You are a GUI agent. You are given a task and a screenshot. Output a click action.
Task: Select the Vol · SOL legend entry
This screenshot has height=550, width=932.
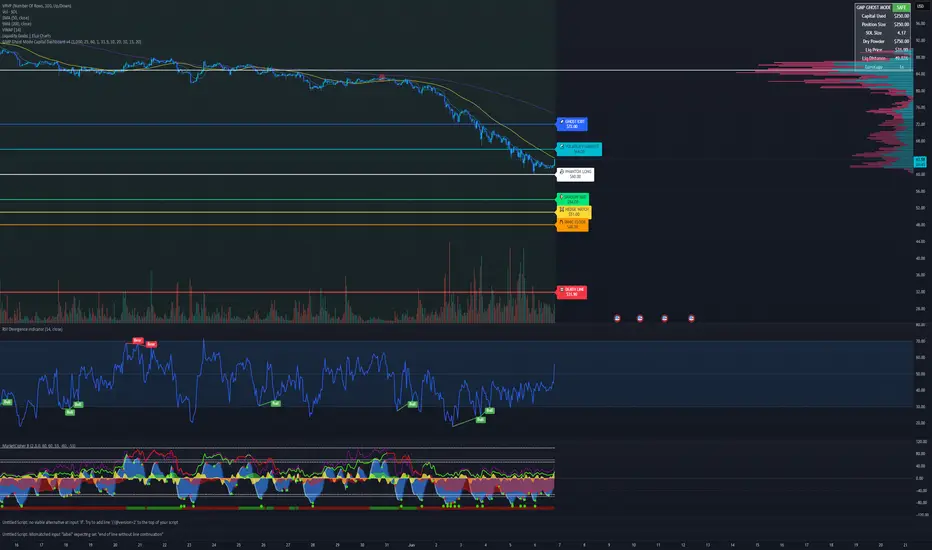click(10, 12)
